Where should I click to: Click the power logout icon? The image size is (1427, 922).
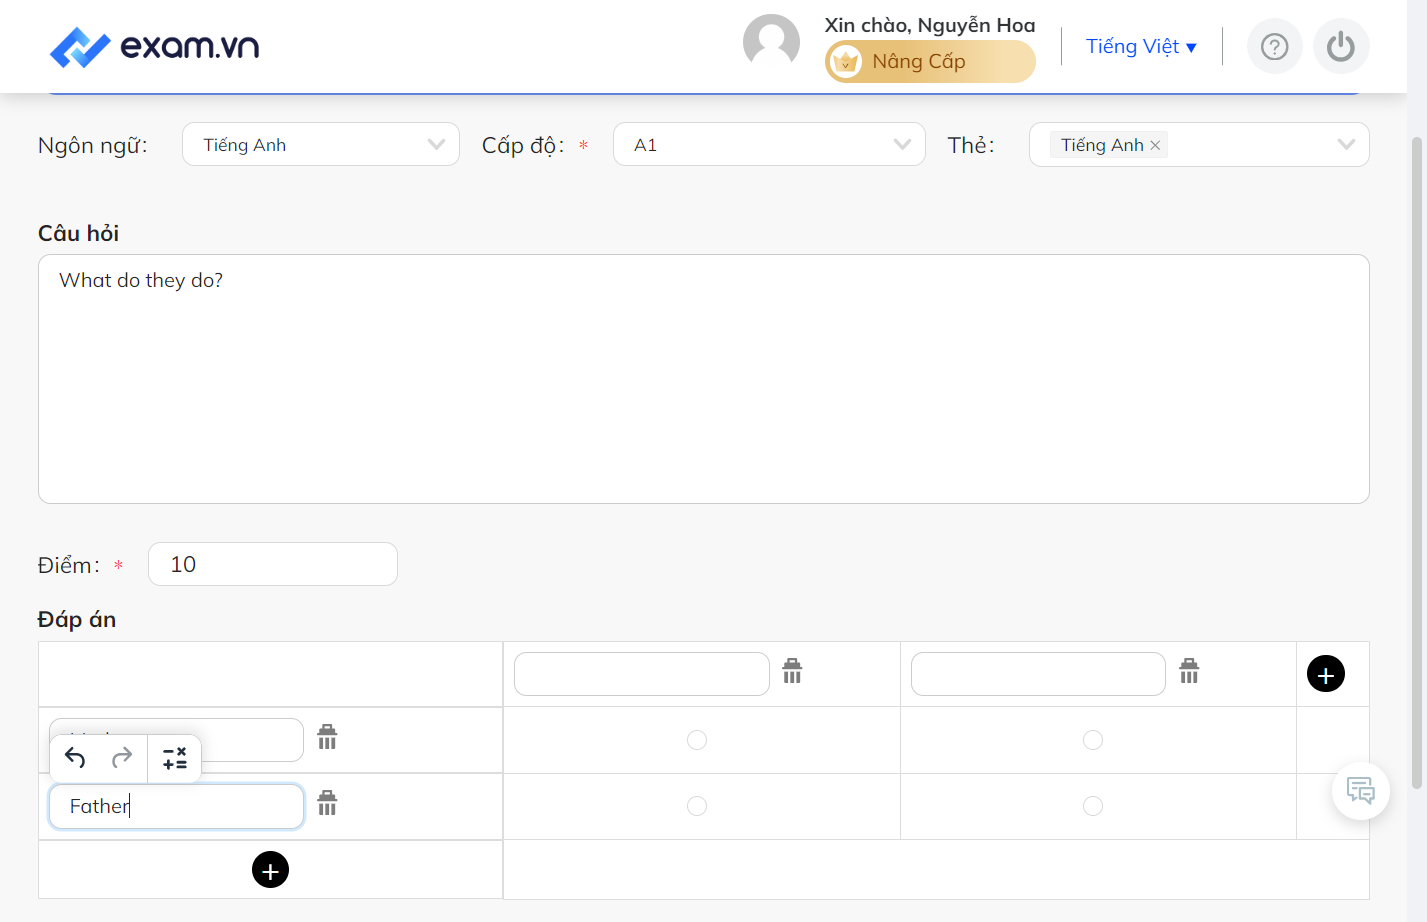point(1341,47)
